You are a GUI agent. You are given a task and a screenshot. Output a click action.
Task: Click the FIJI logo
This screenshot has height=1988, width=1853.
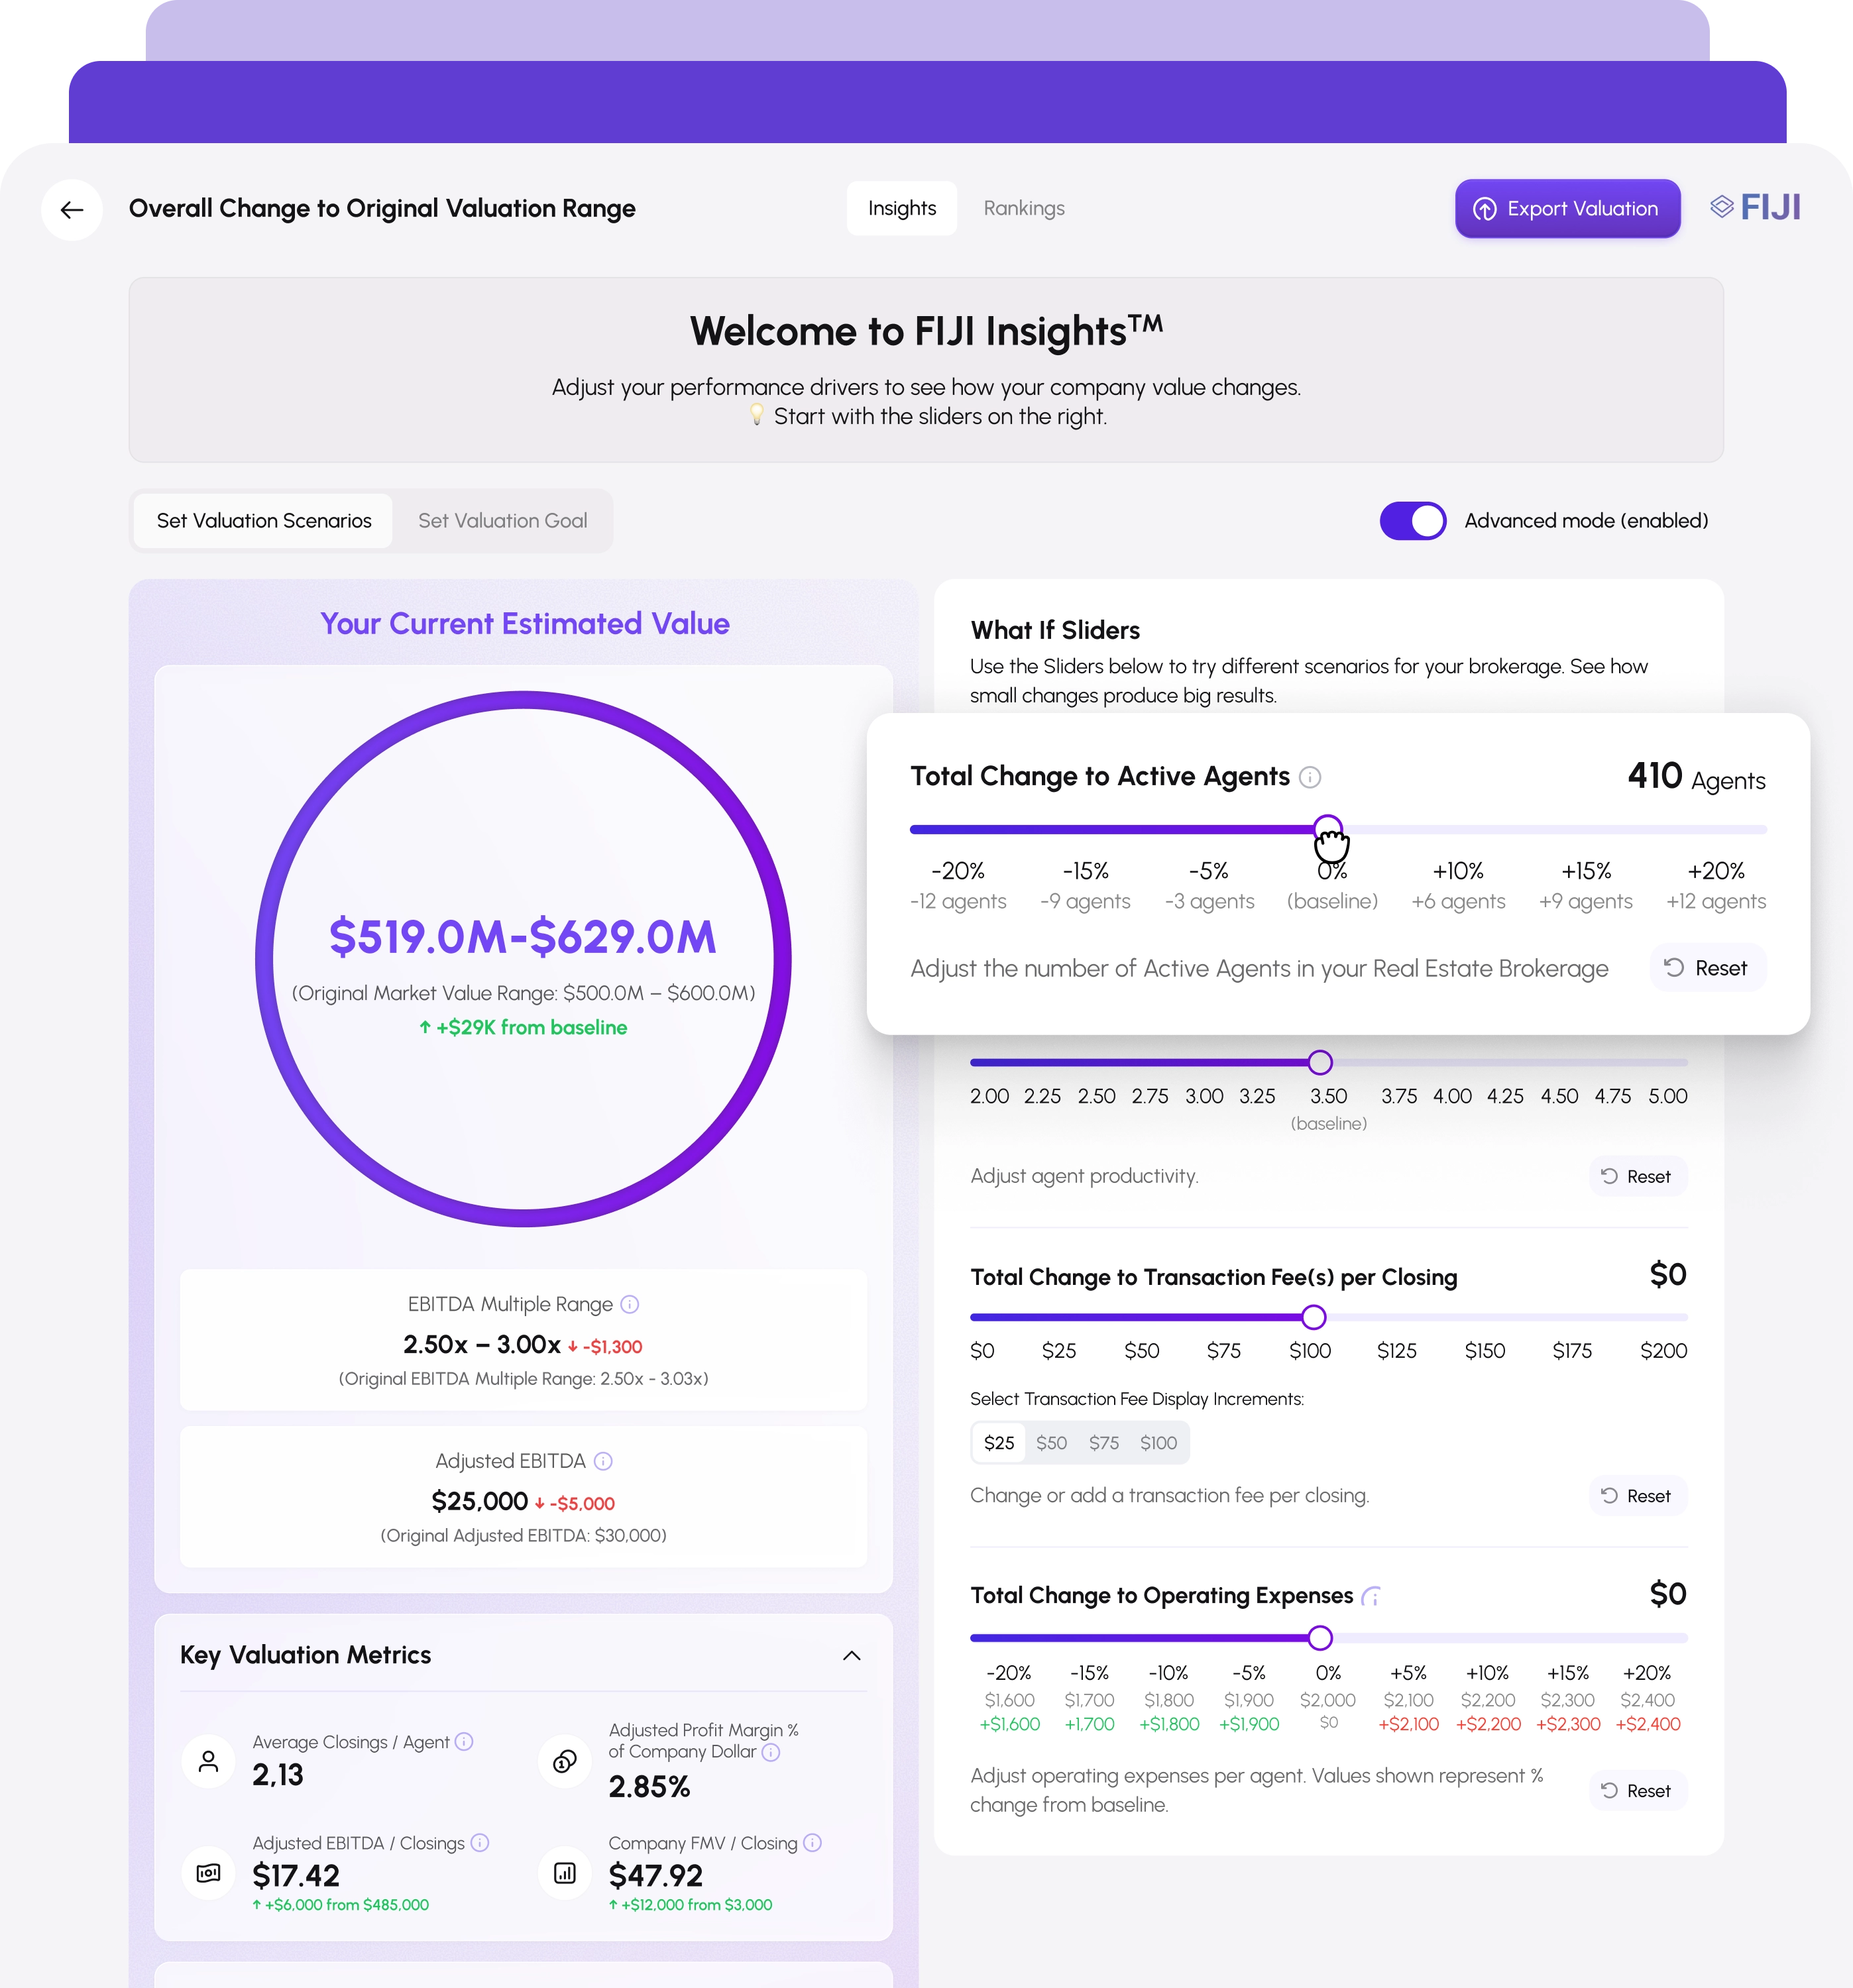1755,207
